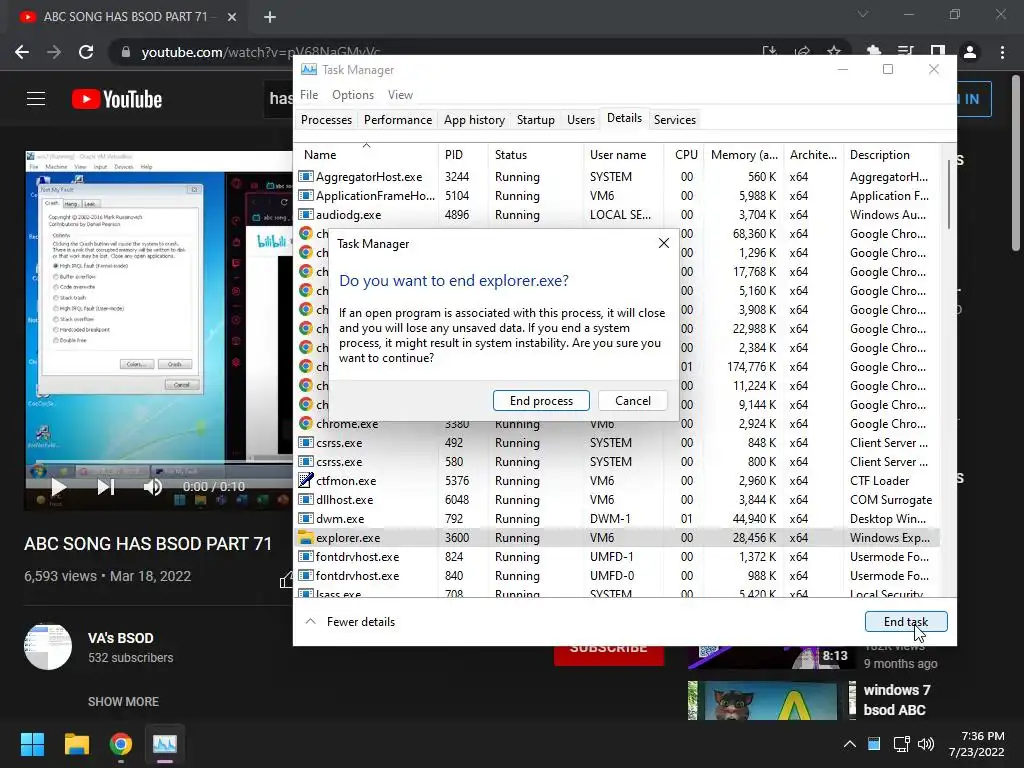Select the explorer.exe folder icon
1024x768 pixels.
tap(306, 537)
